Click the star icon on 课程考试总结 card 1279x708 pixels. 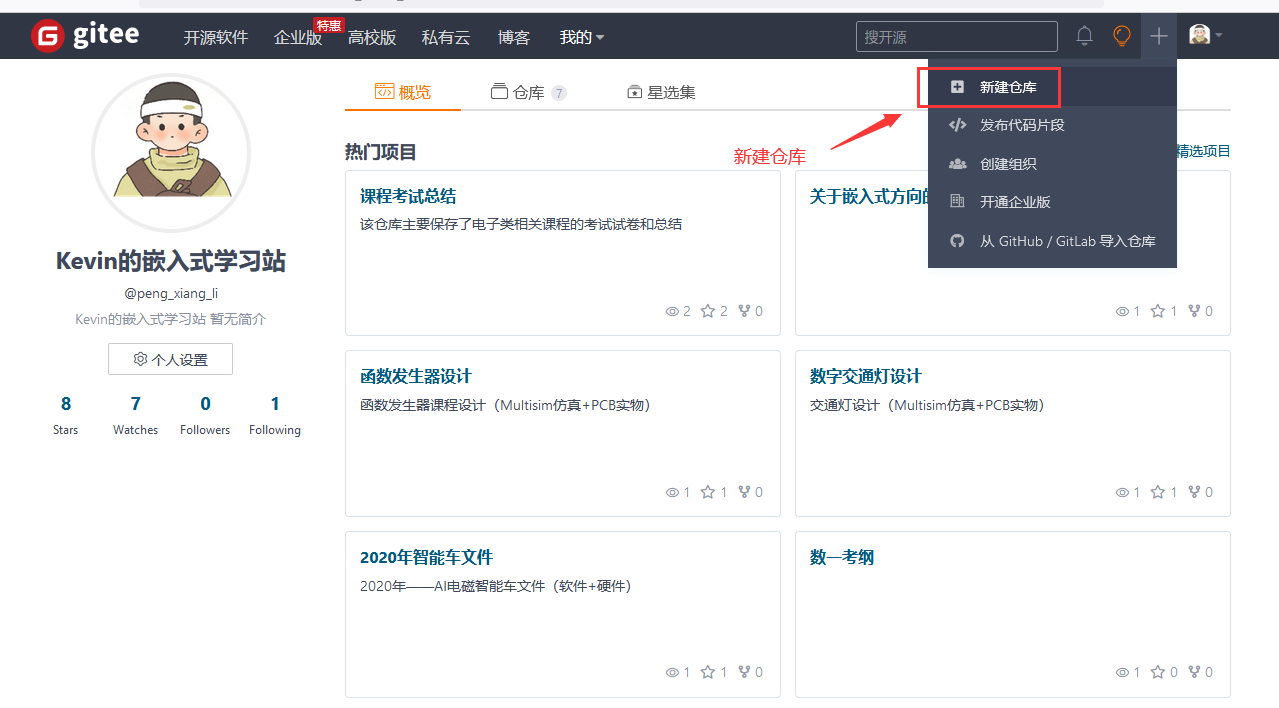(708, 311)
